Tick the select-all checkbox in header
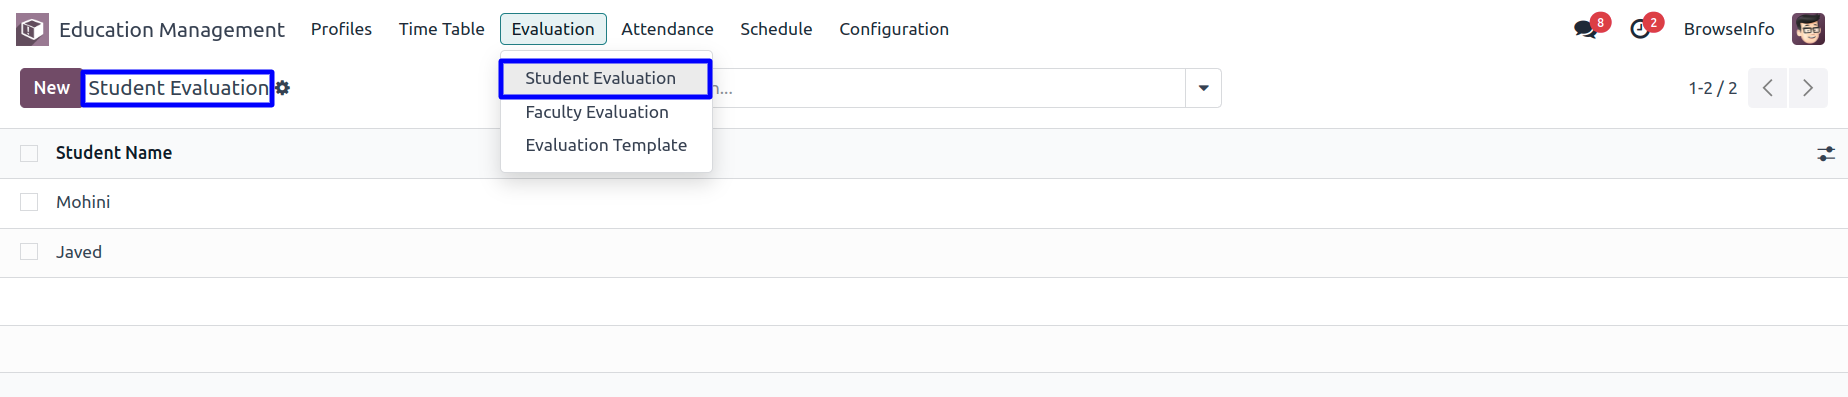 pos(29,153)
